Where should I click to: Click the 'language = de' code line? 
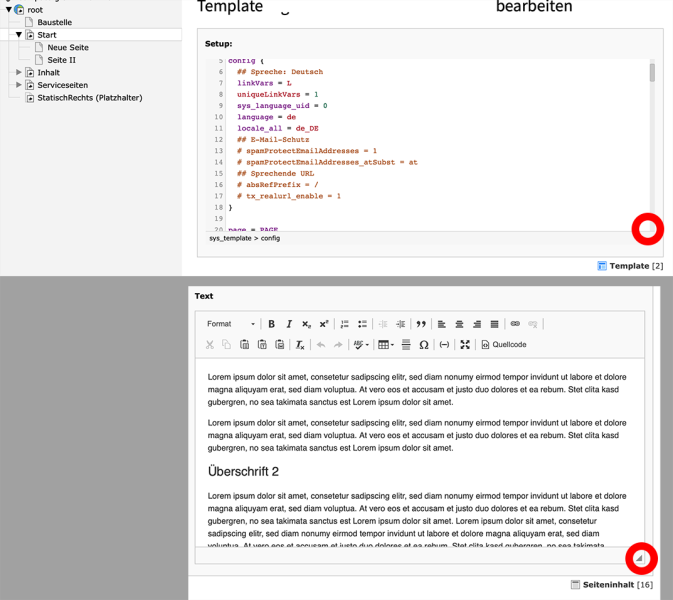pyautogui.click(x=267, y=117)
